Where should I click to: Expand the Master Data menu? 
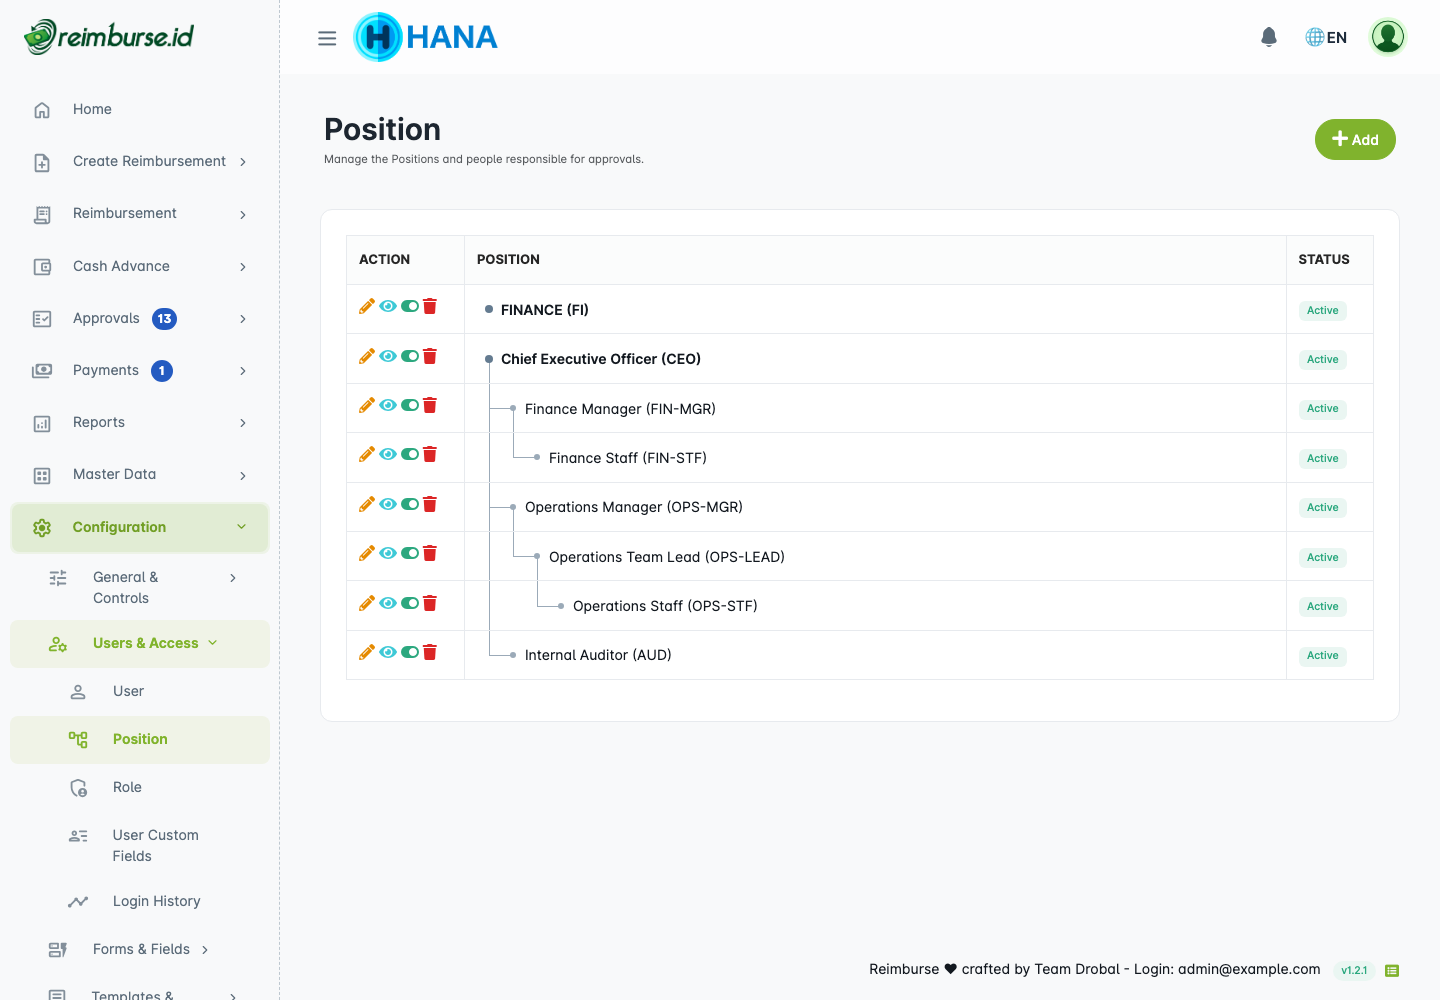[x=140, y=475]
